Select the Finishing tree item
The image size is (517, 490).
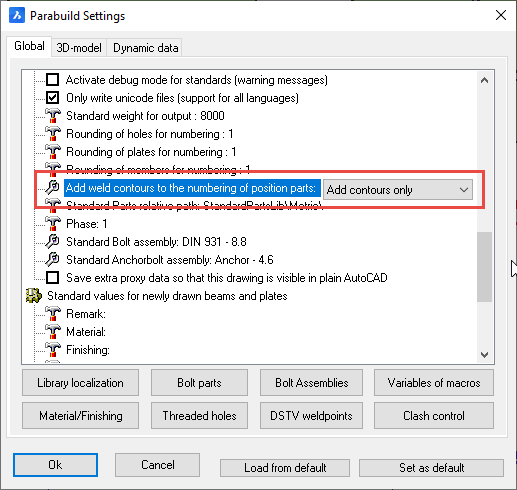(x=88, y=350)
